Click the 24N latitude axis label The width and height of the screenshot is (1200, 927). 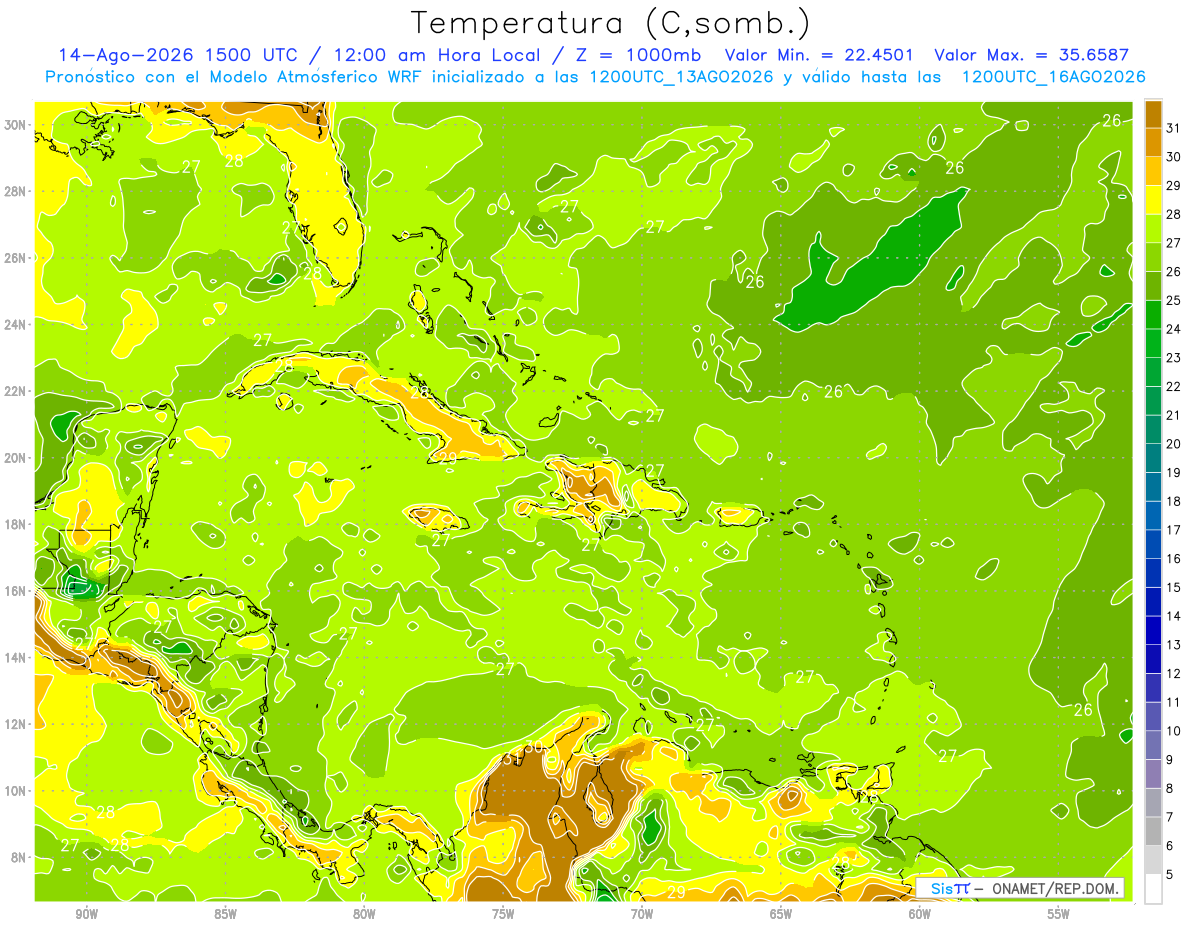pyautogui.click(x=17, y=325)
